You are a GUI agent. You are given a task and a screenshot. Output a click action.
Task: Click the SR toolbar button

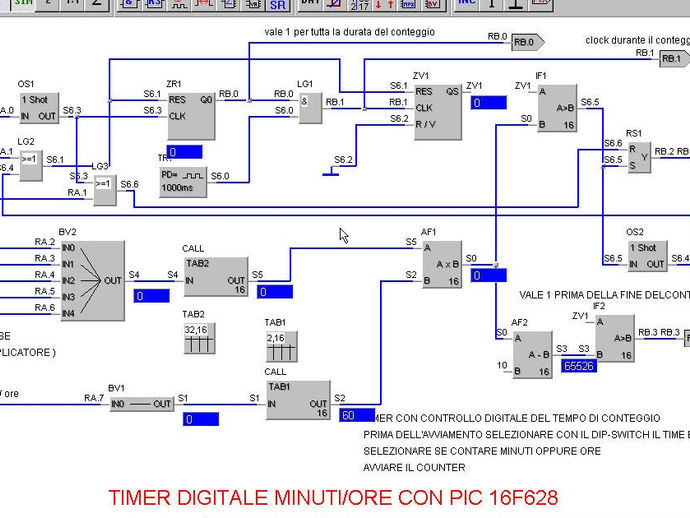[278, 6]
